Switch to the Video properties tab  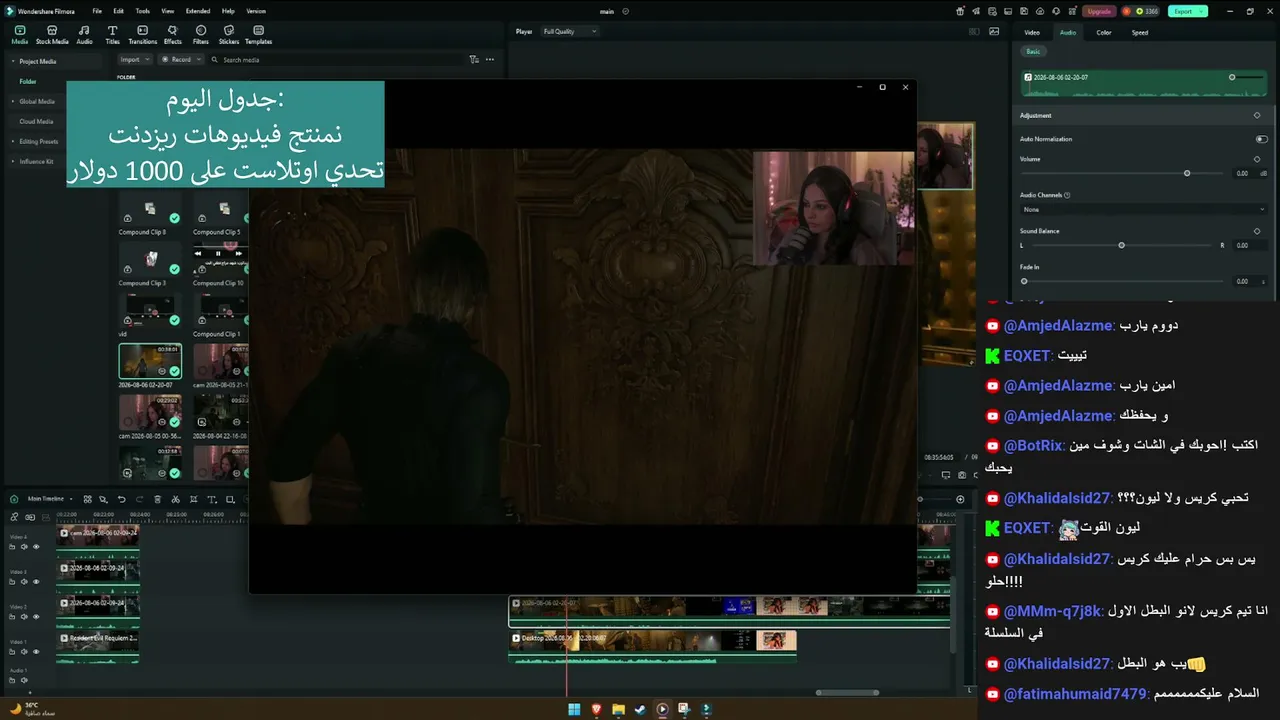click(1032, 32)
